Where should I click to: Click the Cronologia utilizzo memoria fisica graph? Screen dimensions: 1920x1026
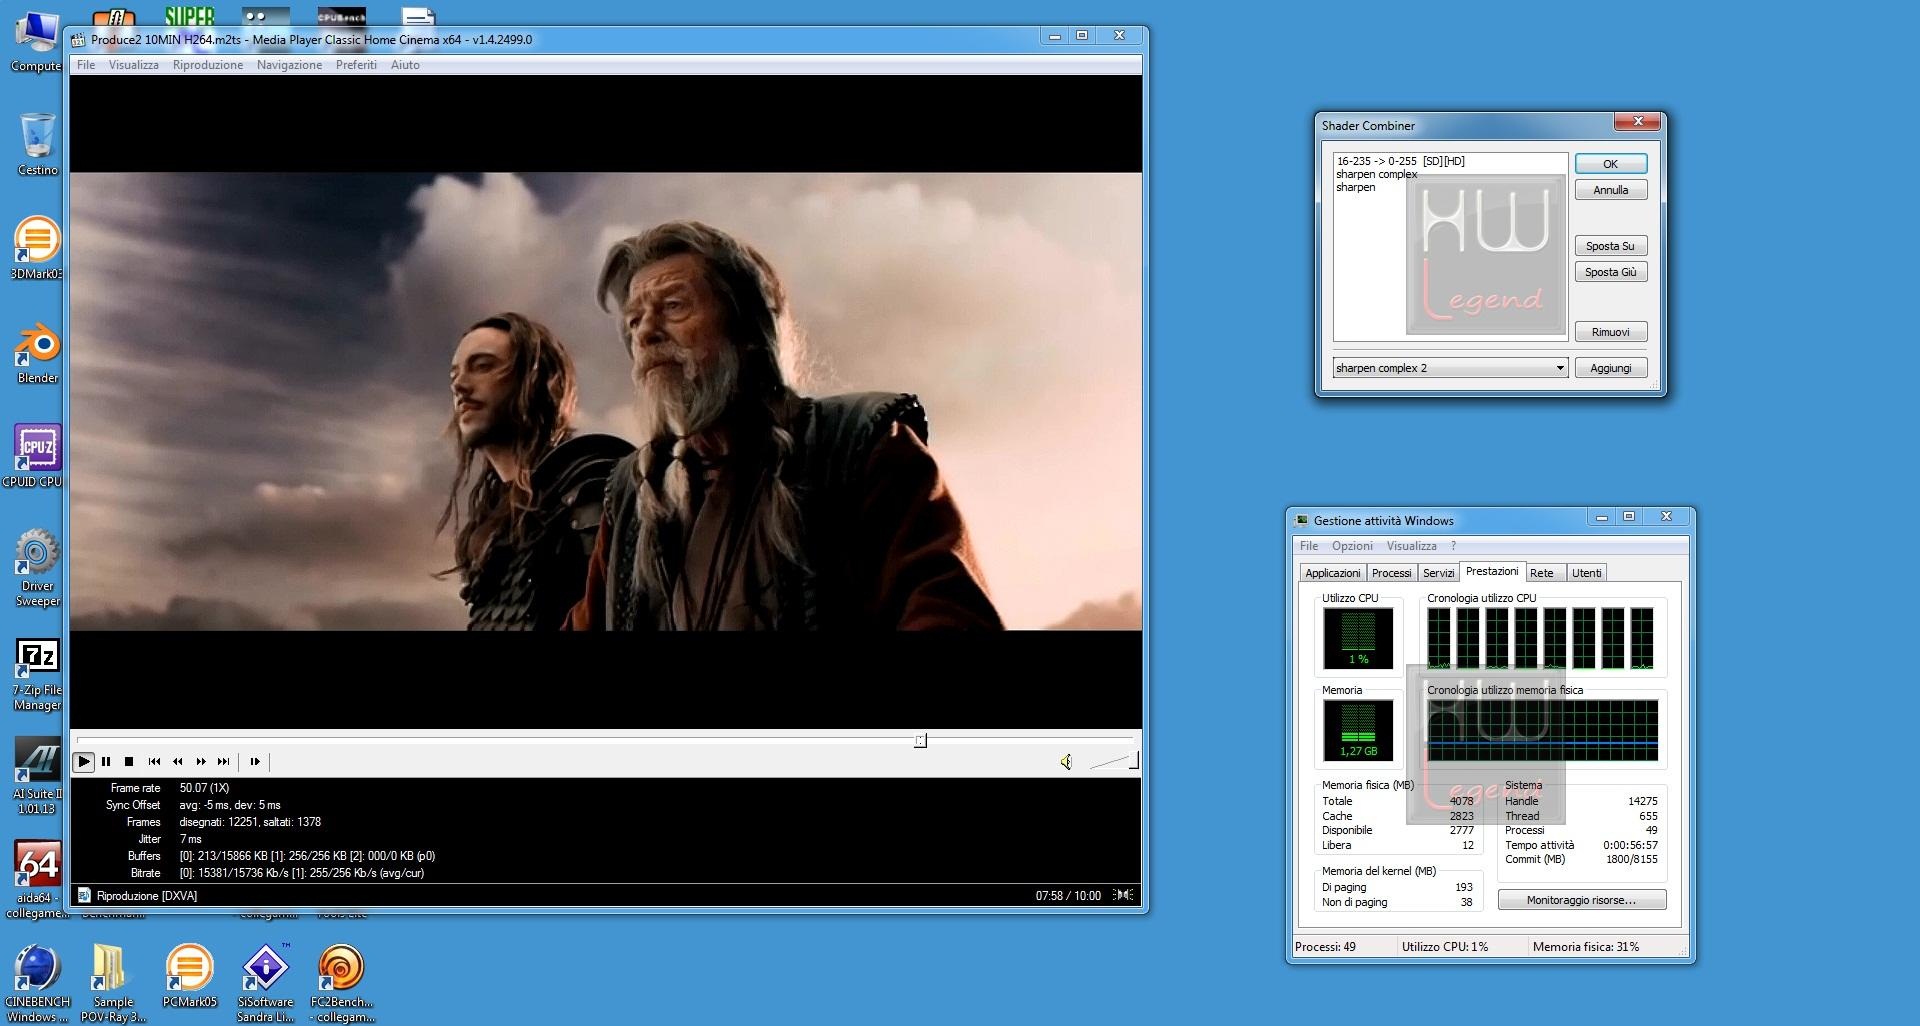click(x=1542, y=730)
